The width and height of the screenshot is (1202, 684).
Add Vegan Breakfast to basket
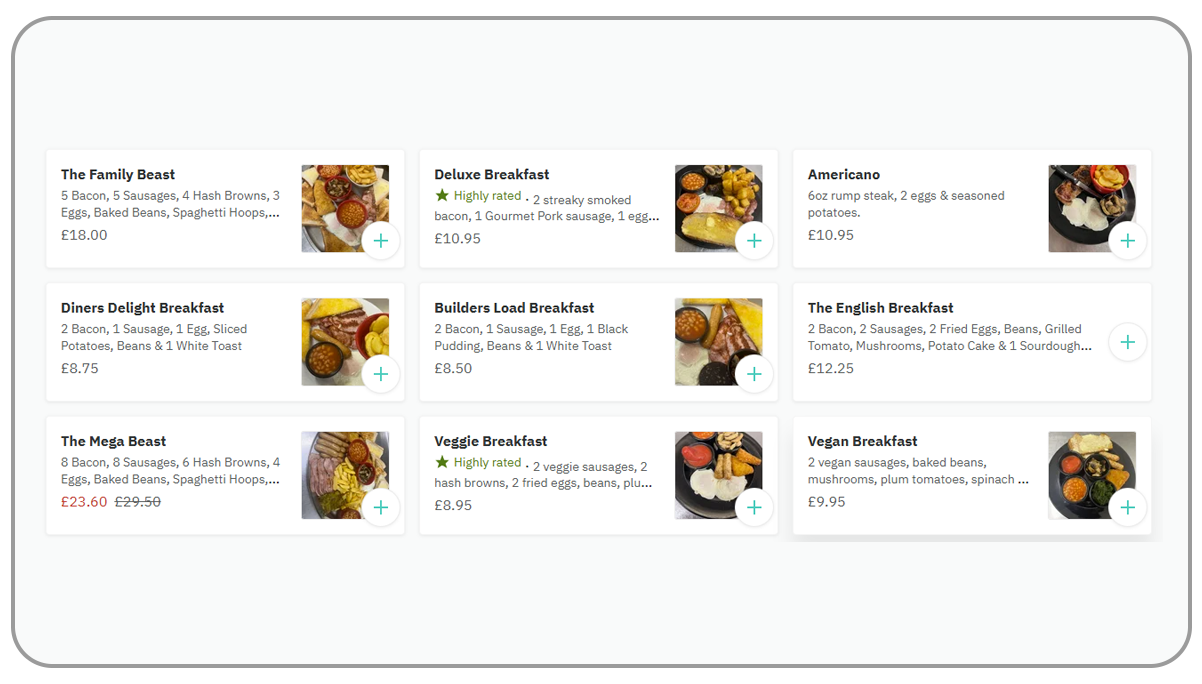1127,508
